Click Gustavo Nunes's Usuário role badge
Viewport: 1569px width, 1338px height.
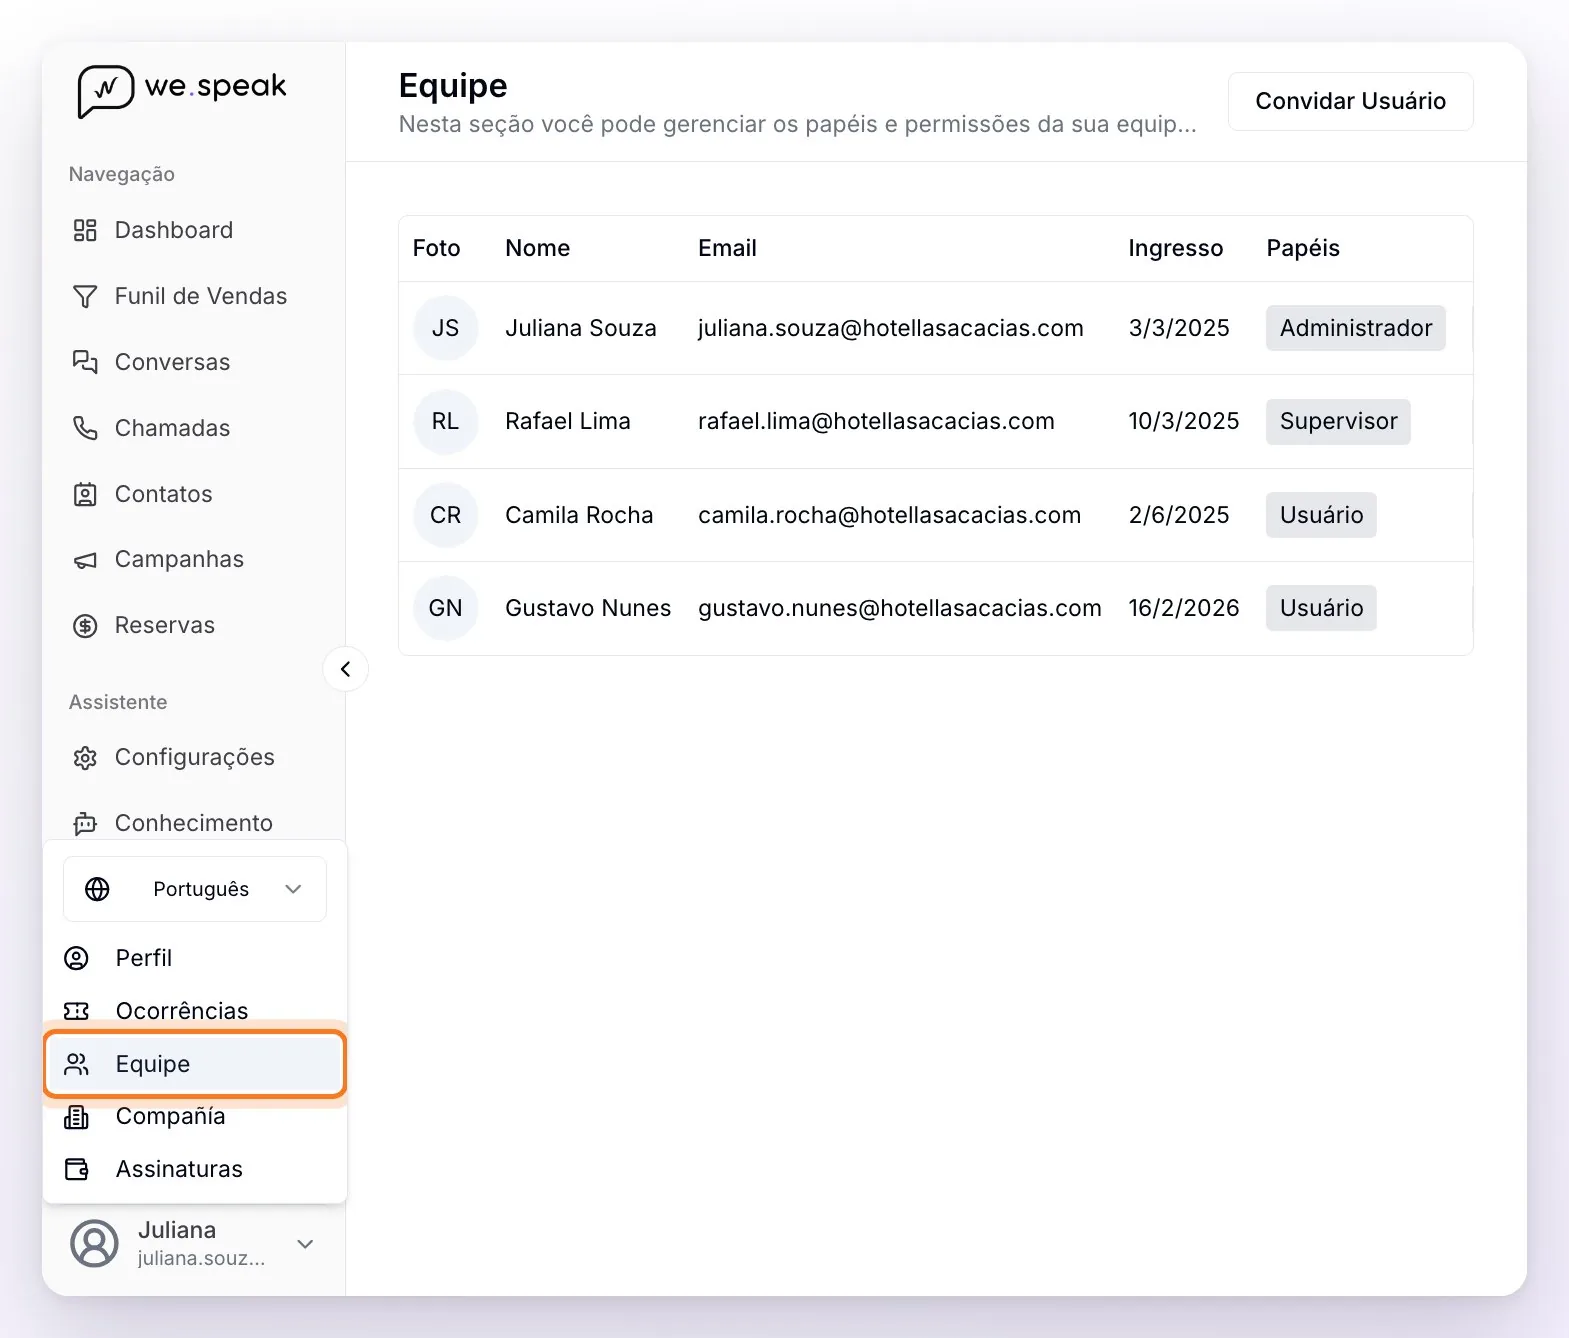pos(1321,608)
